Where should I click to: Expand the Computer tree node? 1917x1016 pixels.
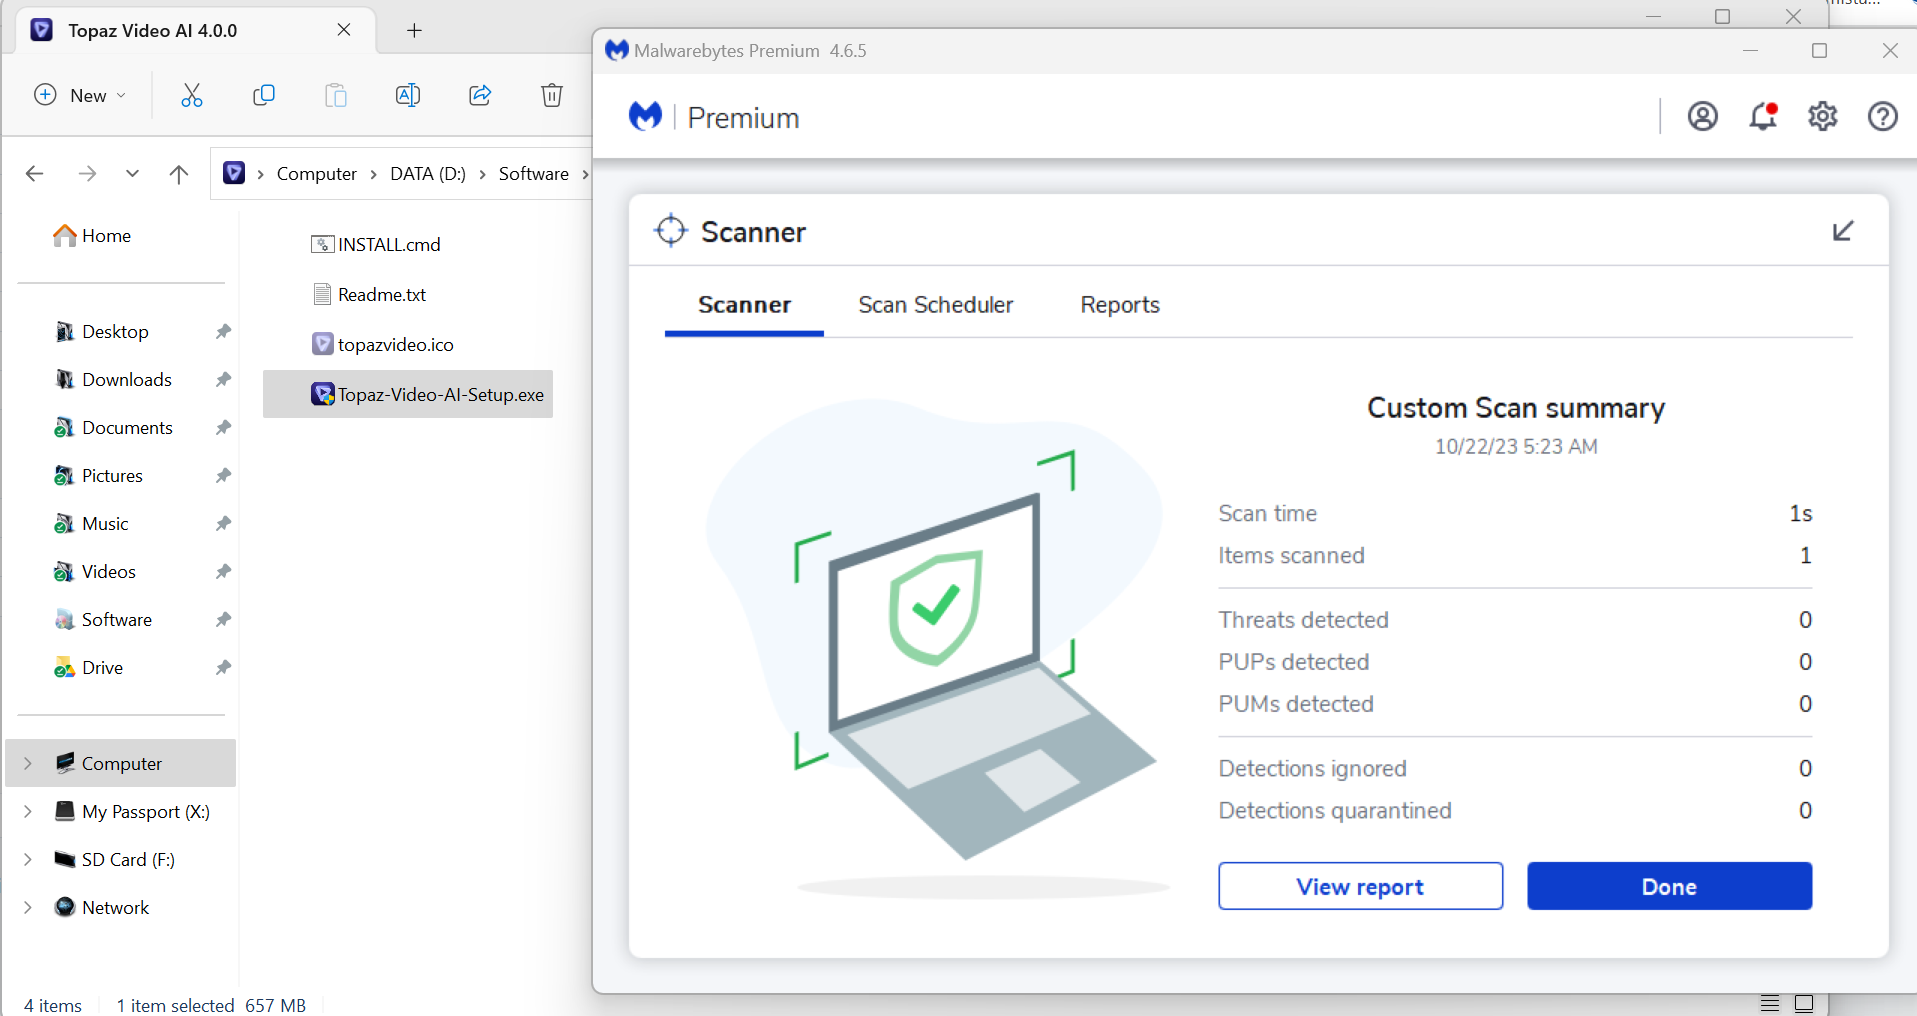(28, 763)
